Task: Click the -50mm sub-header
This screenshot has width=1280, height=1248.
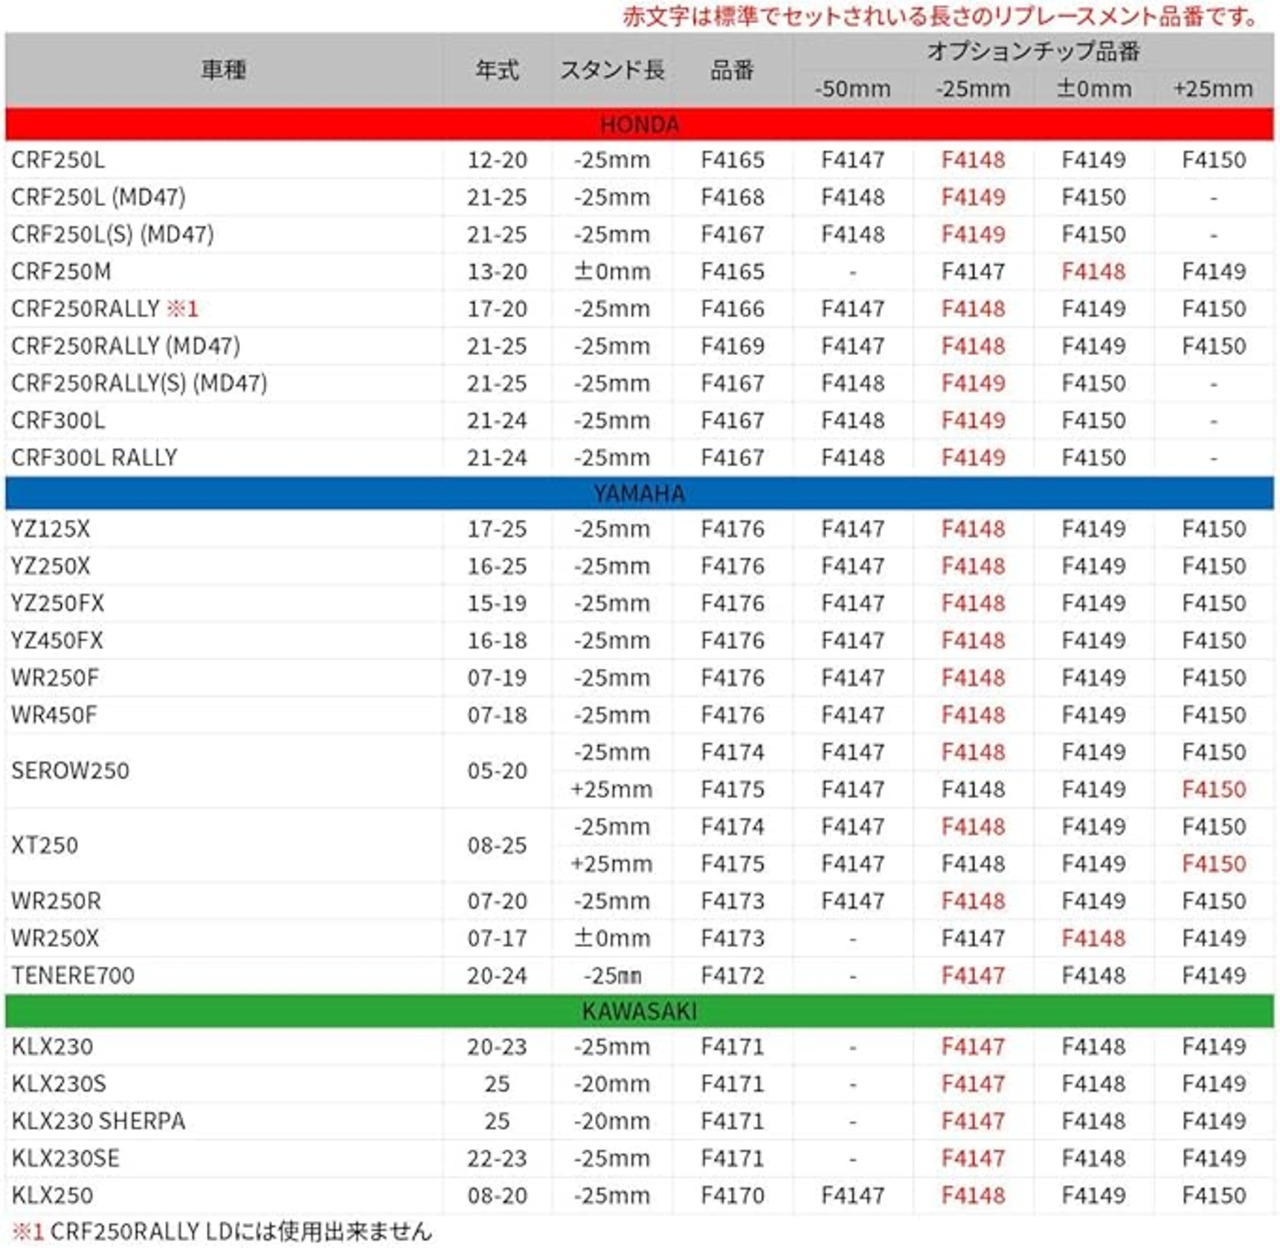Action: pos(852,88)
